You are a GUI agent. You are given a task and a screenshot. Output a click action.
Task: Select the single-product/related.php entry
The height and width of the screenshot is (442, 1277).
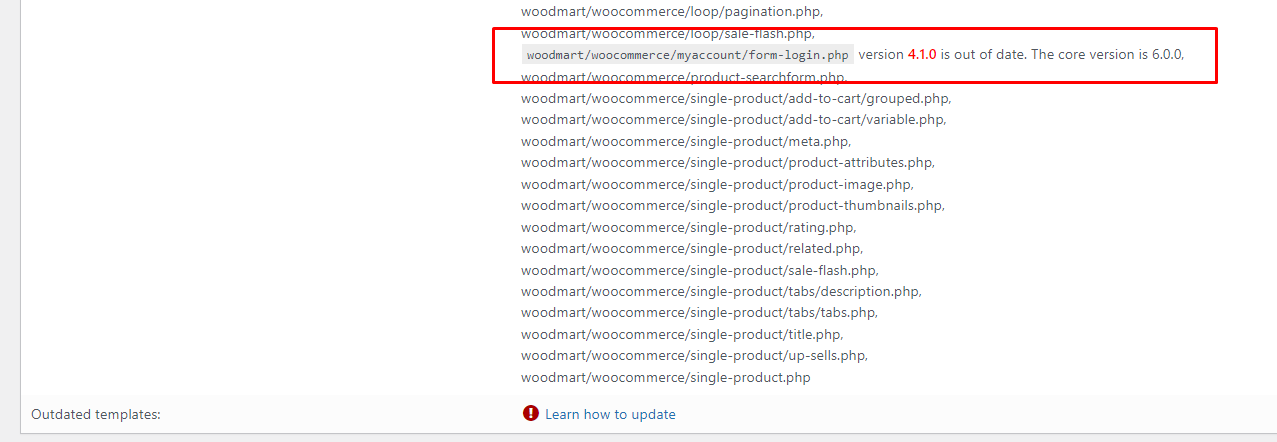coord(692,248)
